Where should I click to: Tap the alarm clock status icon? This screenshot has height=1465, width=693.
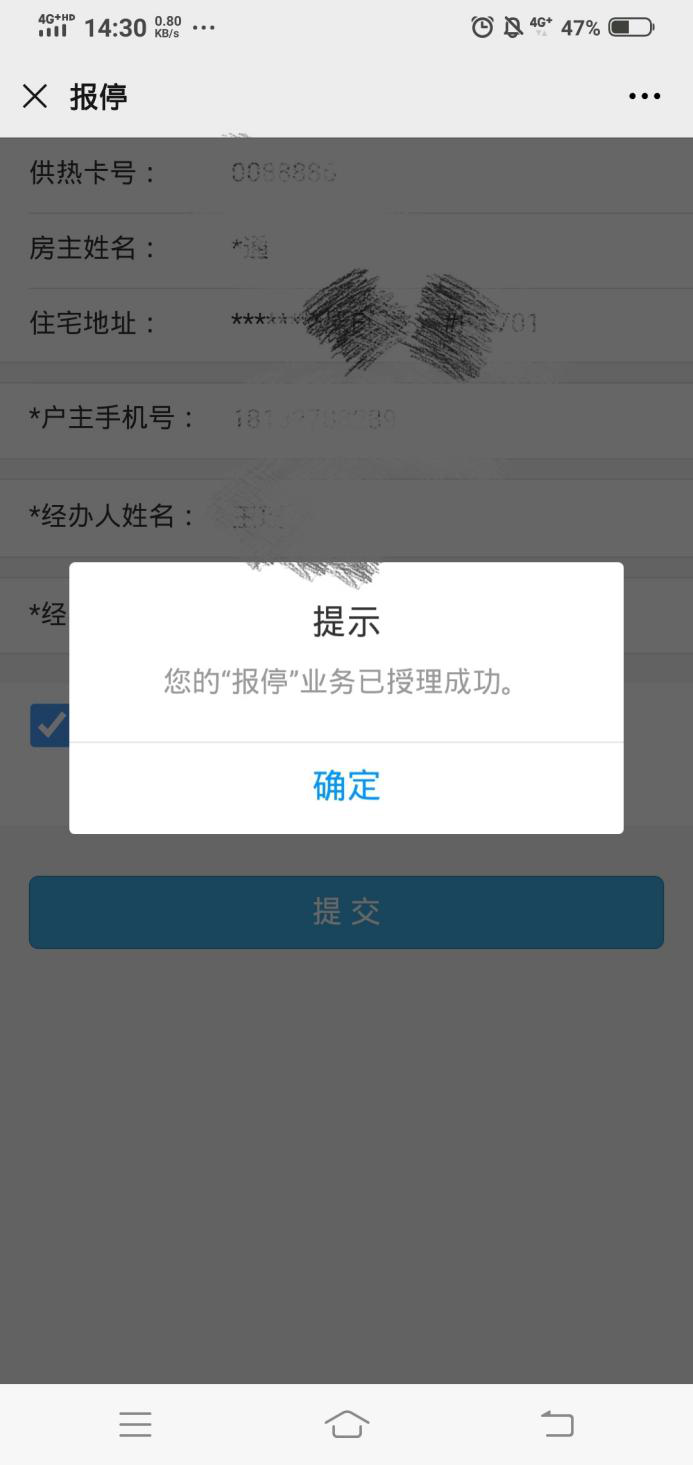[482, 27]
